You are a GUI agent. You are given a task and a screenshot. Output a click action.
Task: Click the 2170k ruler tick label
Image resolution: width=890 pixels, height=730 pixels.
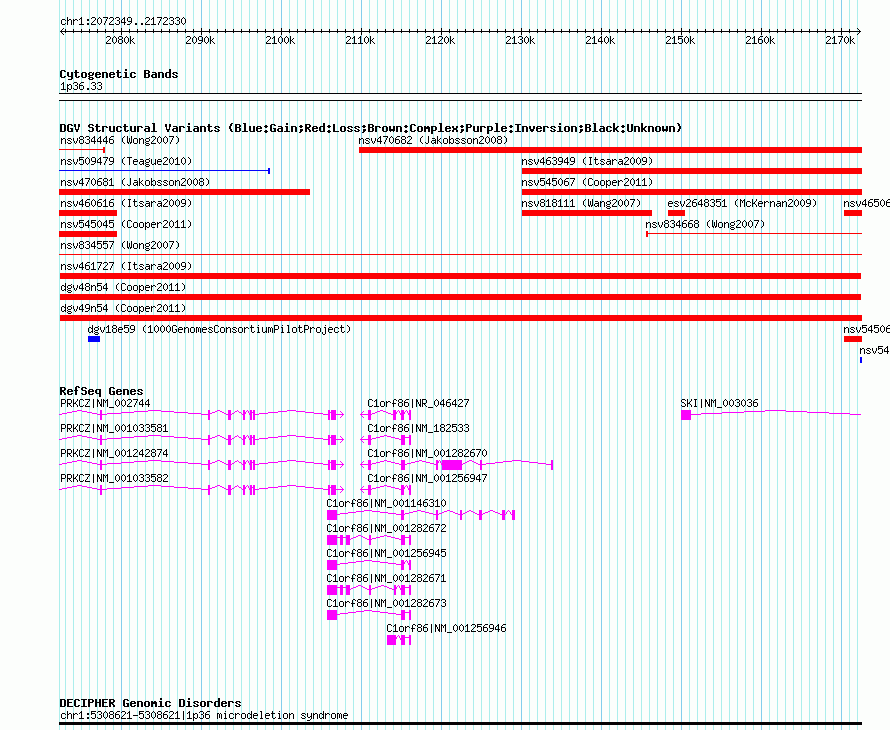click(840, 40)
